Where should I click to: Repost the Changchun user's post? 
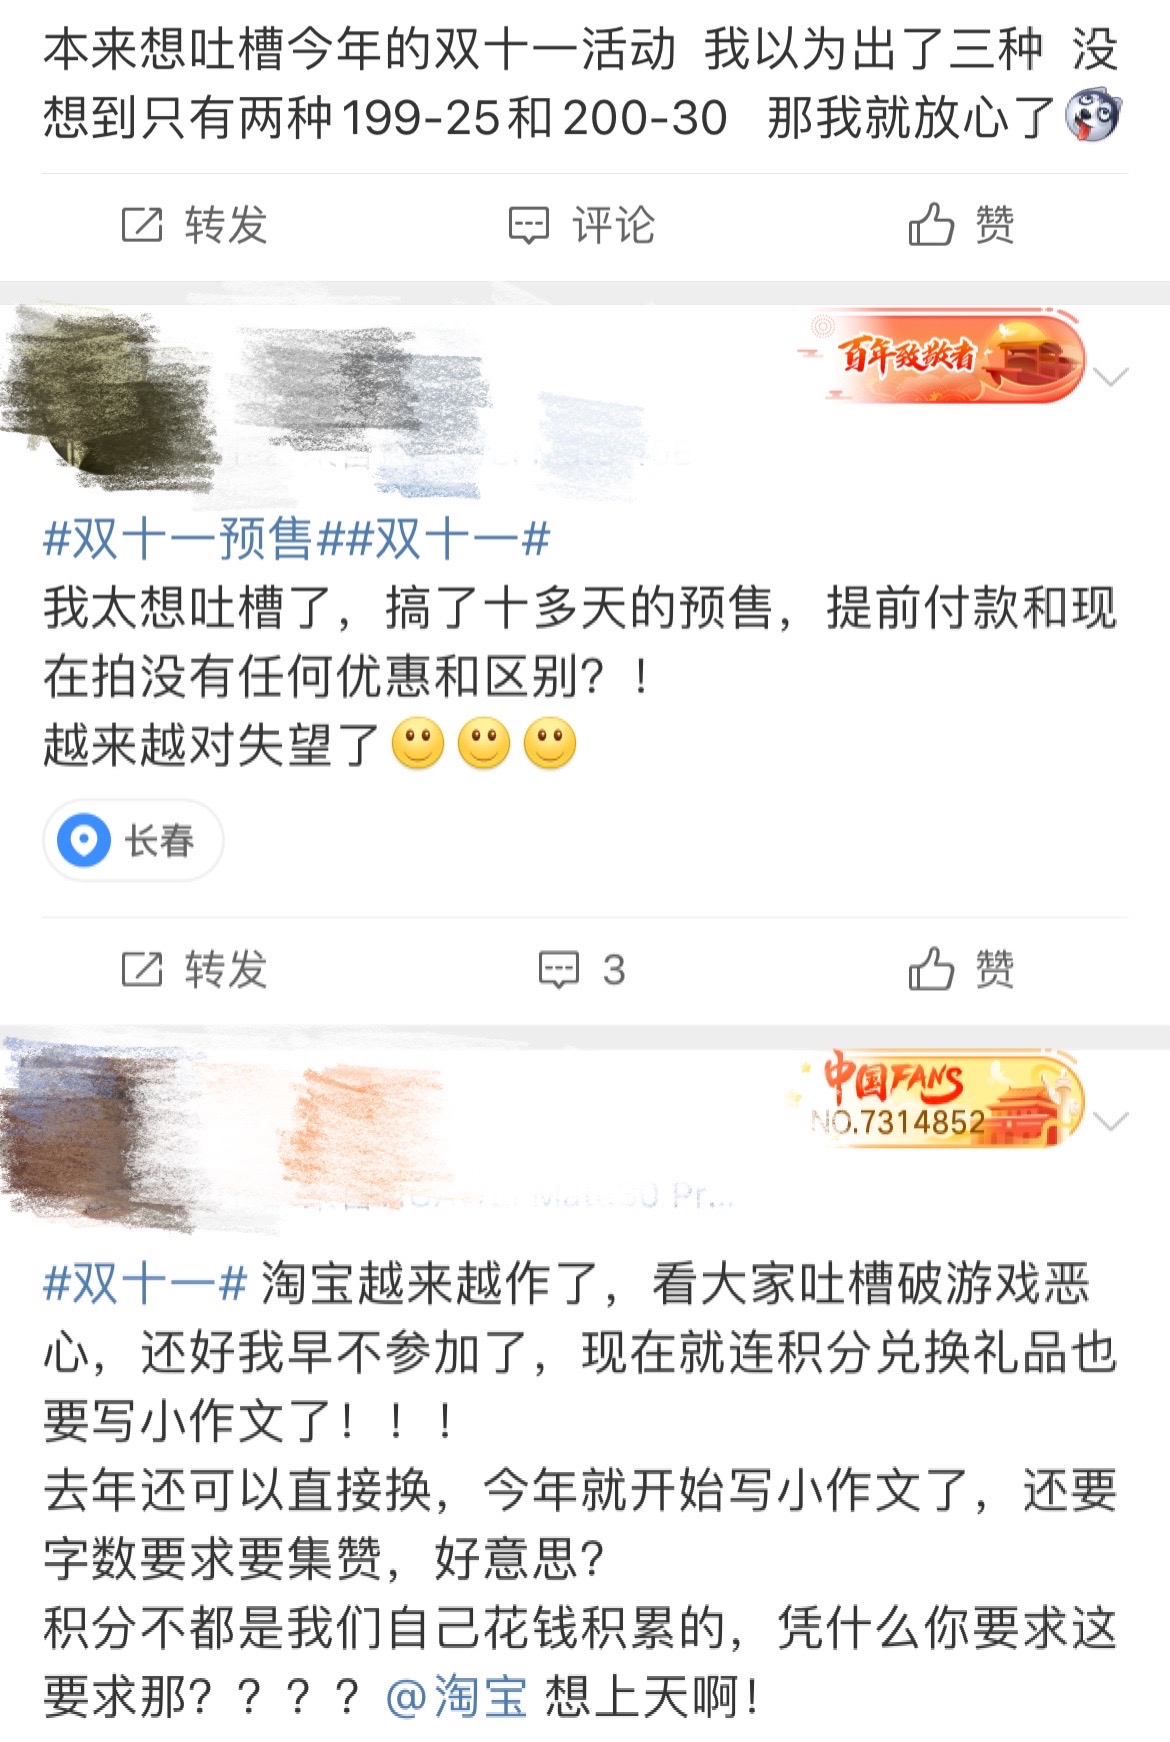click(x=194, y=969)
